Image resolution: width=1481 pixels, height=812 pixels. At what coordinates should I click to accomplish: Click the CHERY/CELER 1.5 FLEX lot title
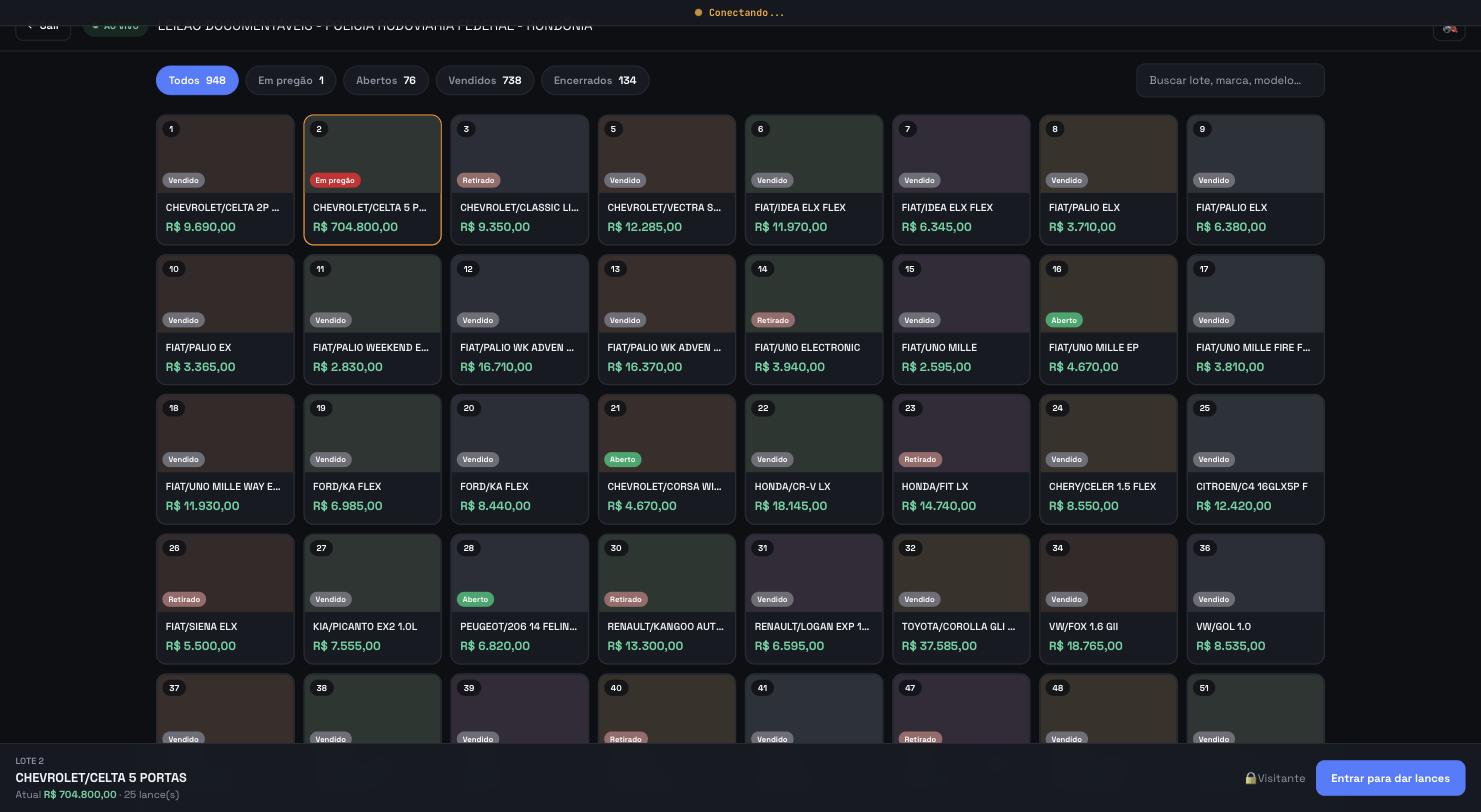(x=1102, y=487)
